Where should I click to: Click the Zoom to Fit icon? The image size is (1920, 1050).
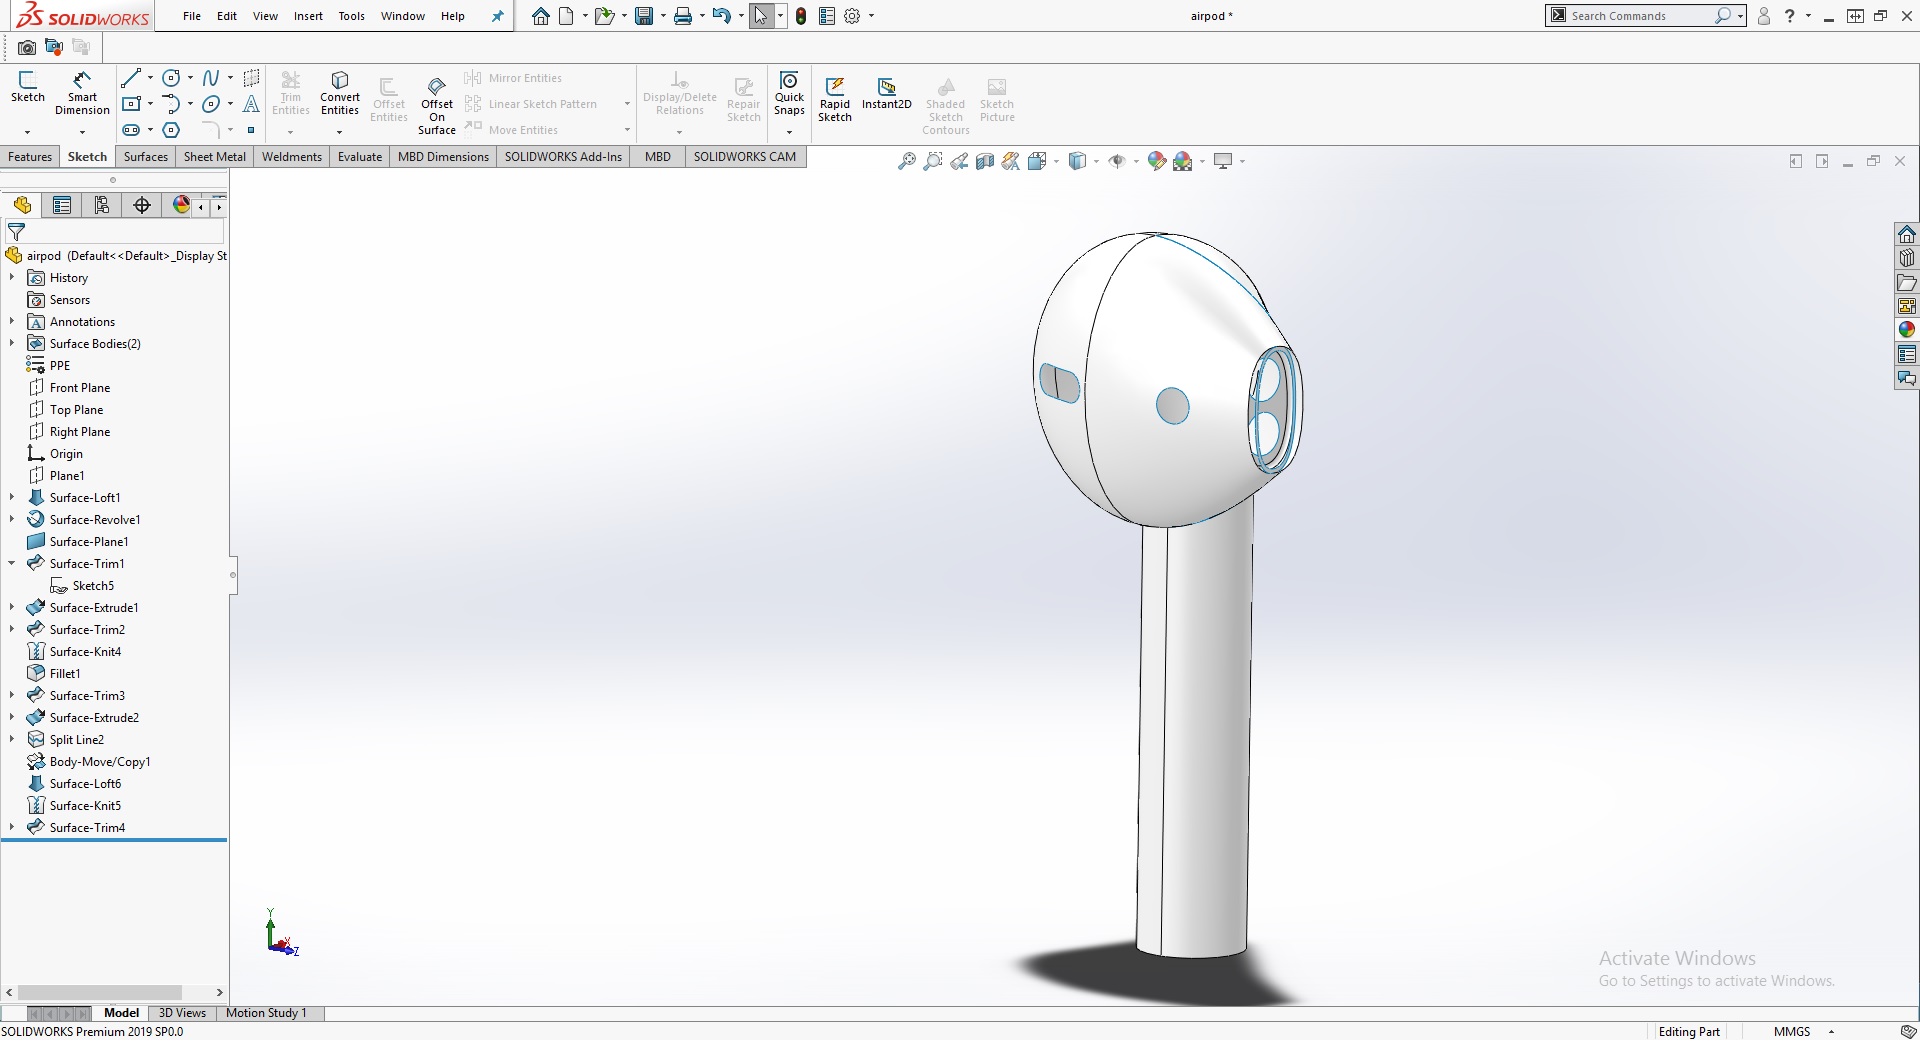(907, 161)
